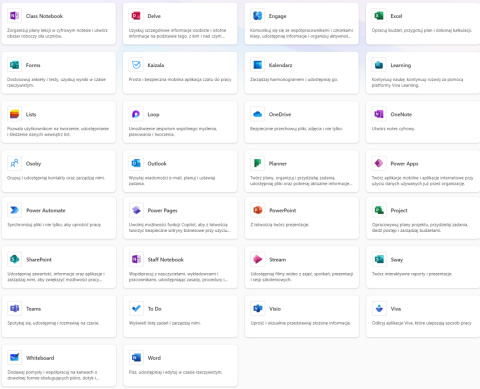Click the Loop description text
Viewport: 480px width, 389px height.
[x=173, y=131]
